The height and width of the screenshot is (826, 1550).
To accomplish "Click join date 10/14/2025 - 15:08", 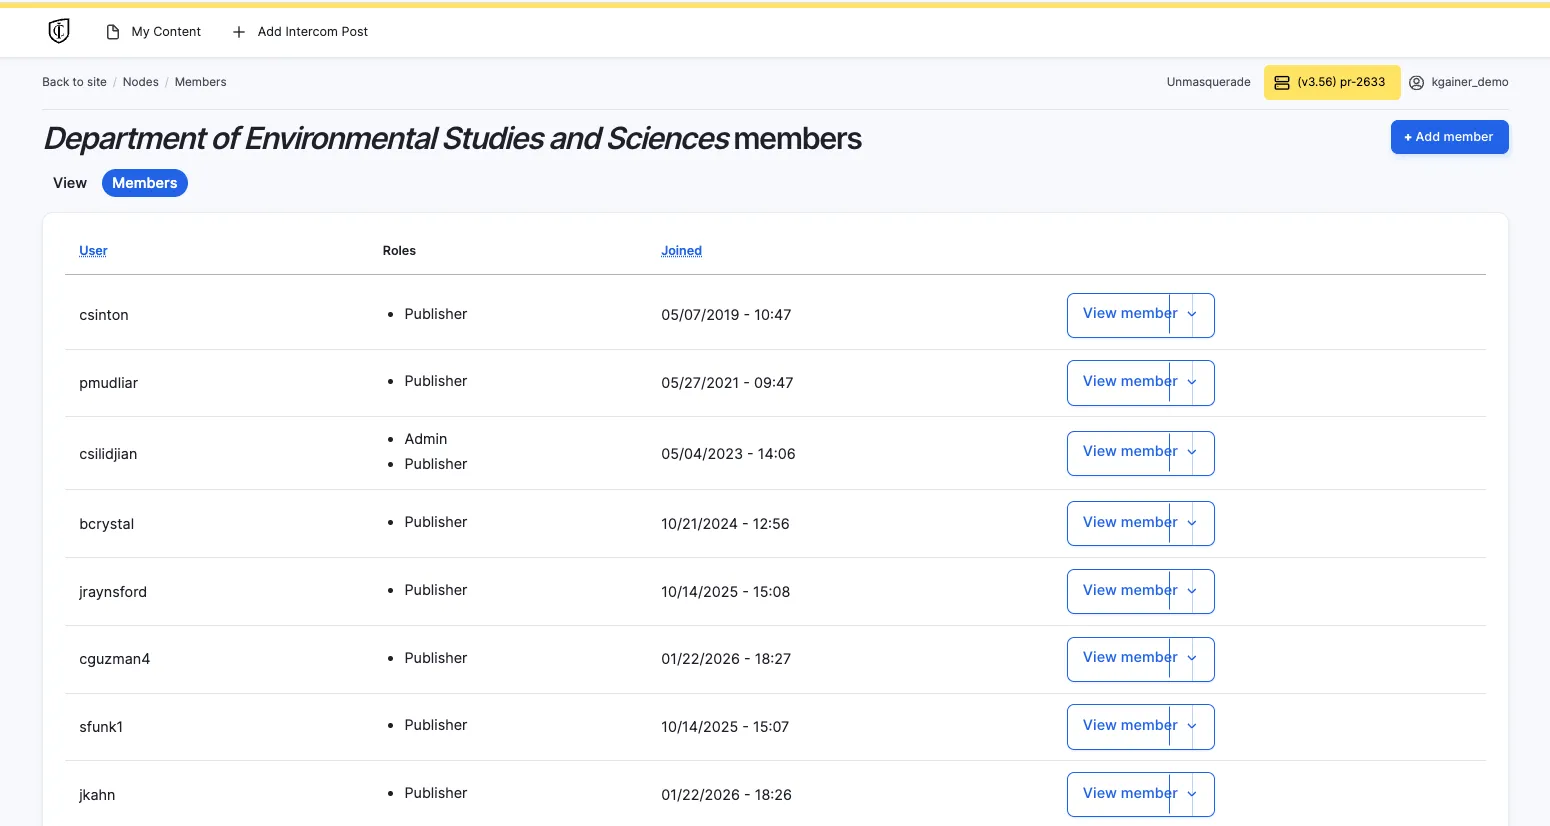I will click(x=725, y=592).
